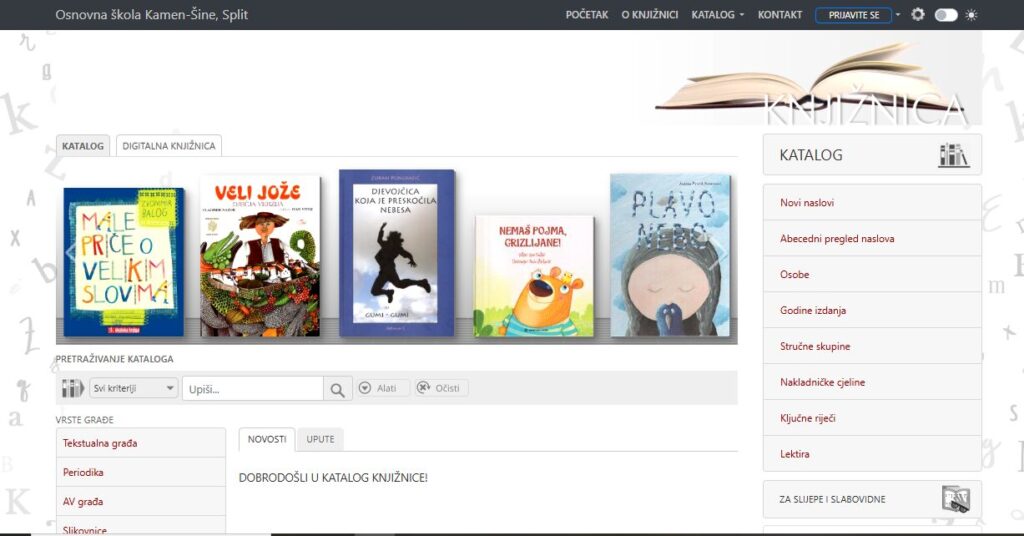
Task: Click the books icon beside search criteria
Action: pyautogui.click(x=72, y=389)
